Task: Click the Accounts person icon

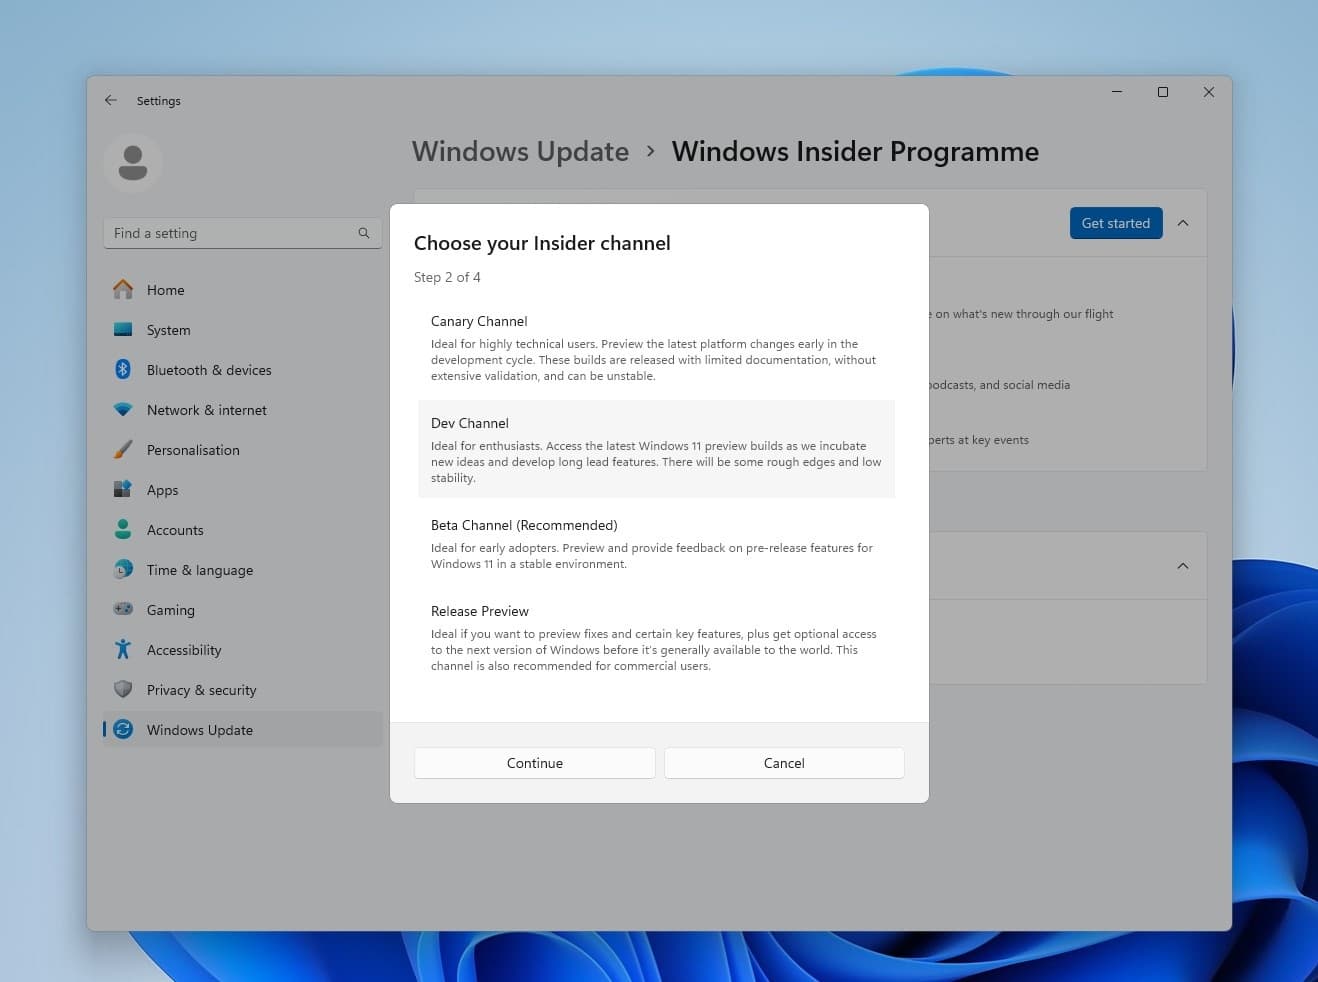Action: pyautogui.click(x=123, y=529)
